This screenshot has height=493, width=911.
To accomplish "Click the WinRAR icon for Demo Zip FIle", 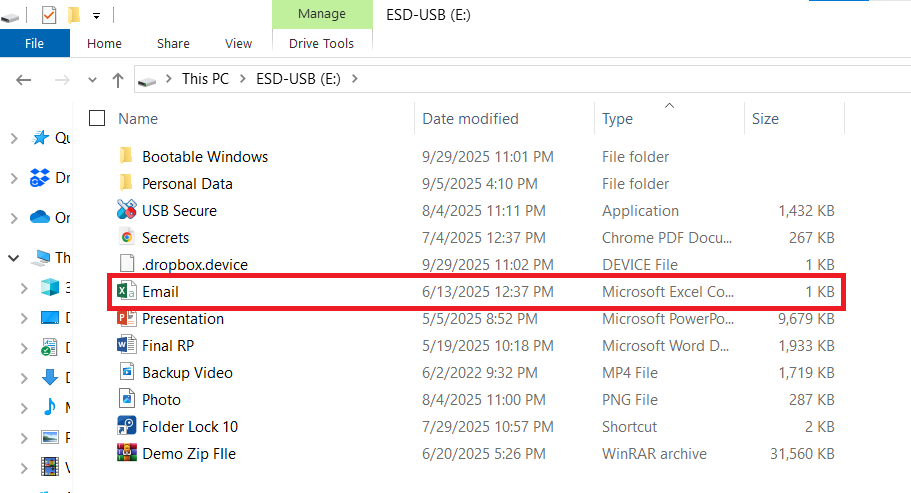I will [127, 453].
